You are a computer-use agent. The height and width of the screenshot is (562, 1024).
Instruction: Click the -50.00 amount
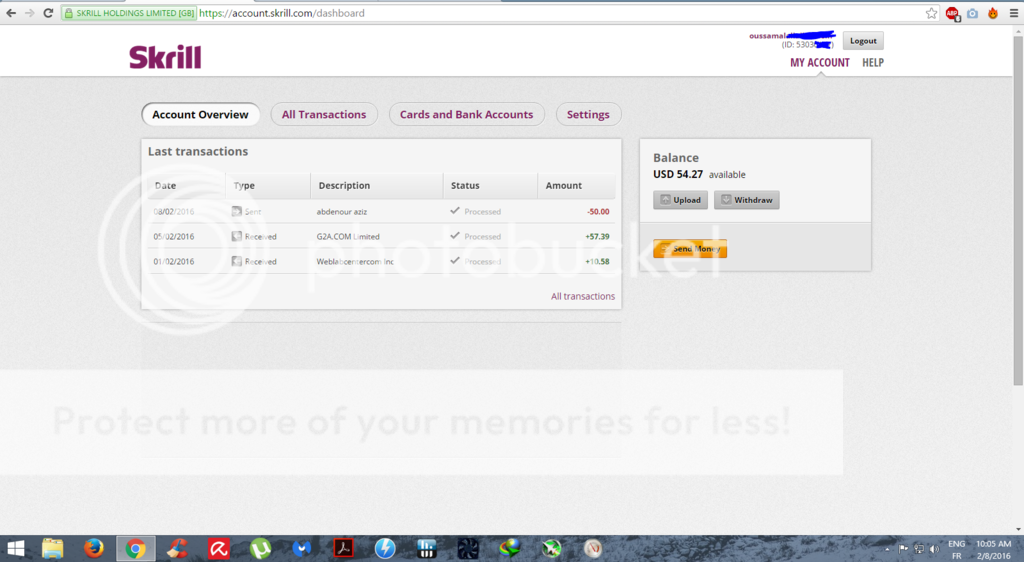point(598,211)
